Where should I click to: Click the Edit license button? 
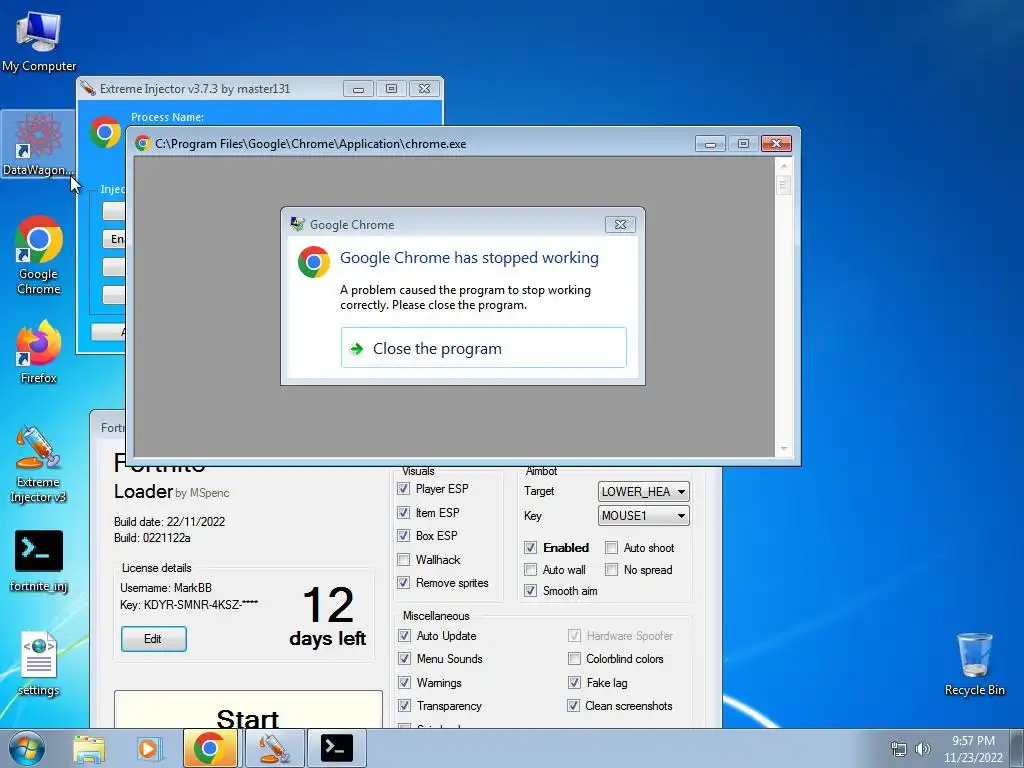pyautogui.click(x=153, y=639)
